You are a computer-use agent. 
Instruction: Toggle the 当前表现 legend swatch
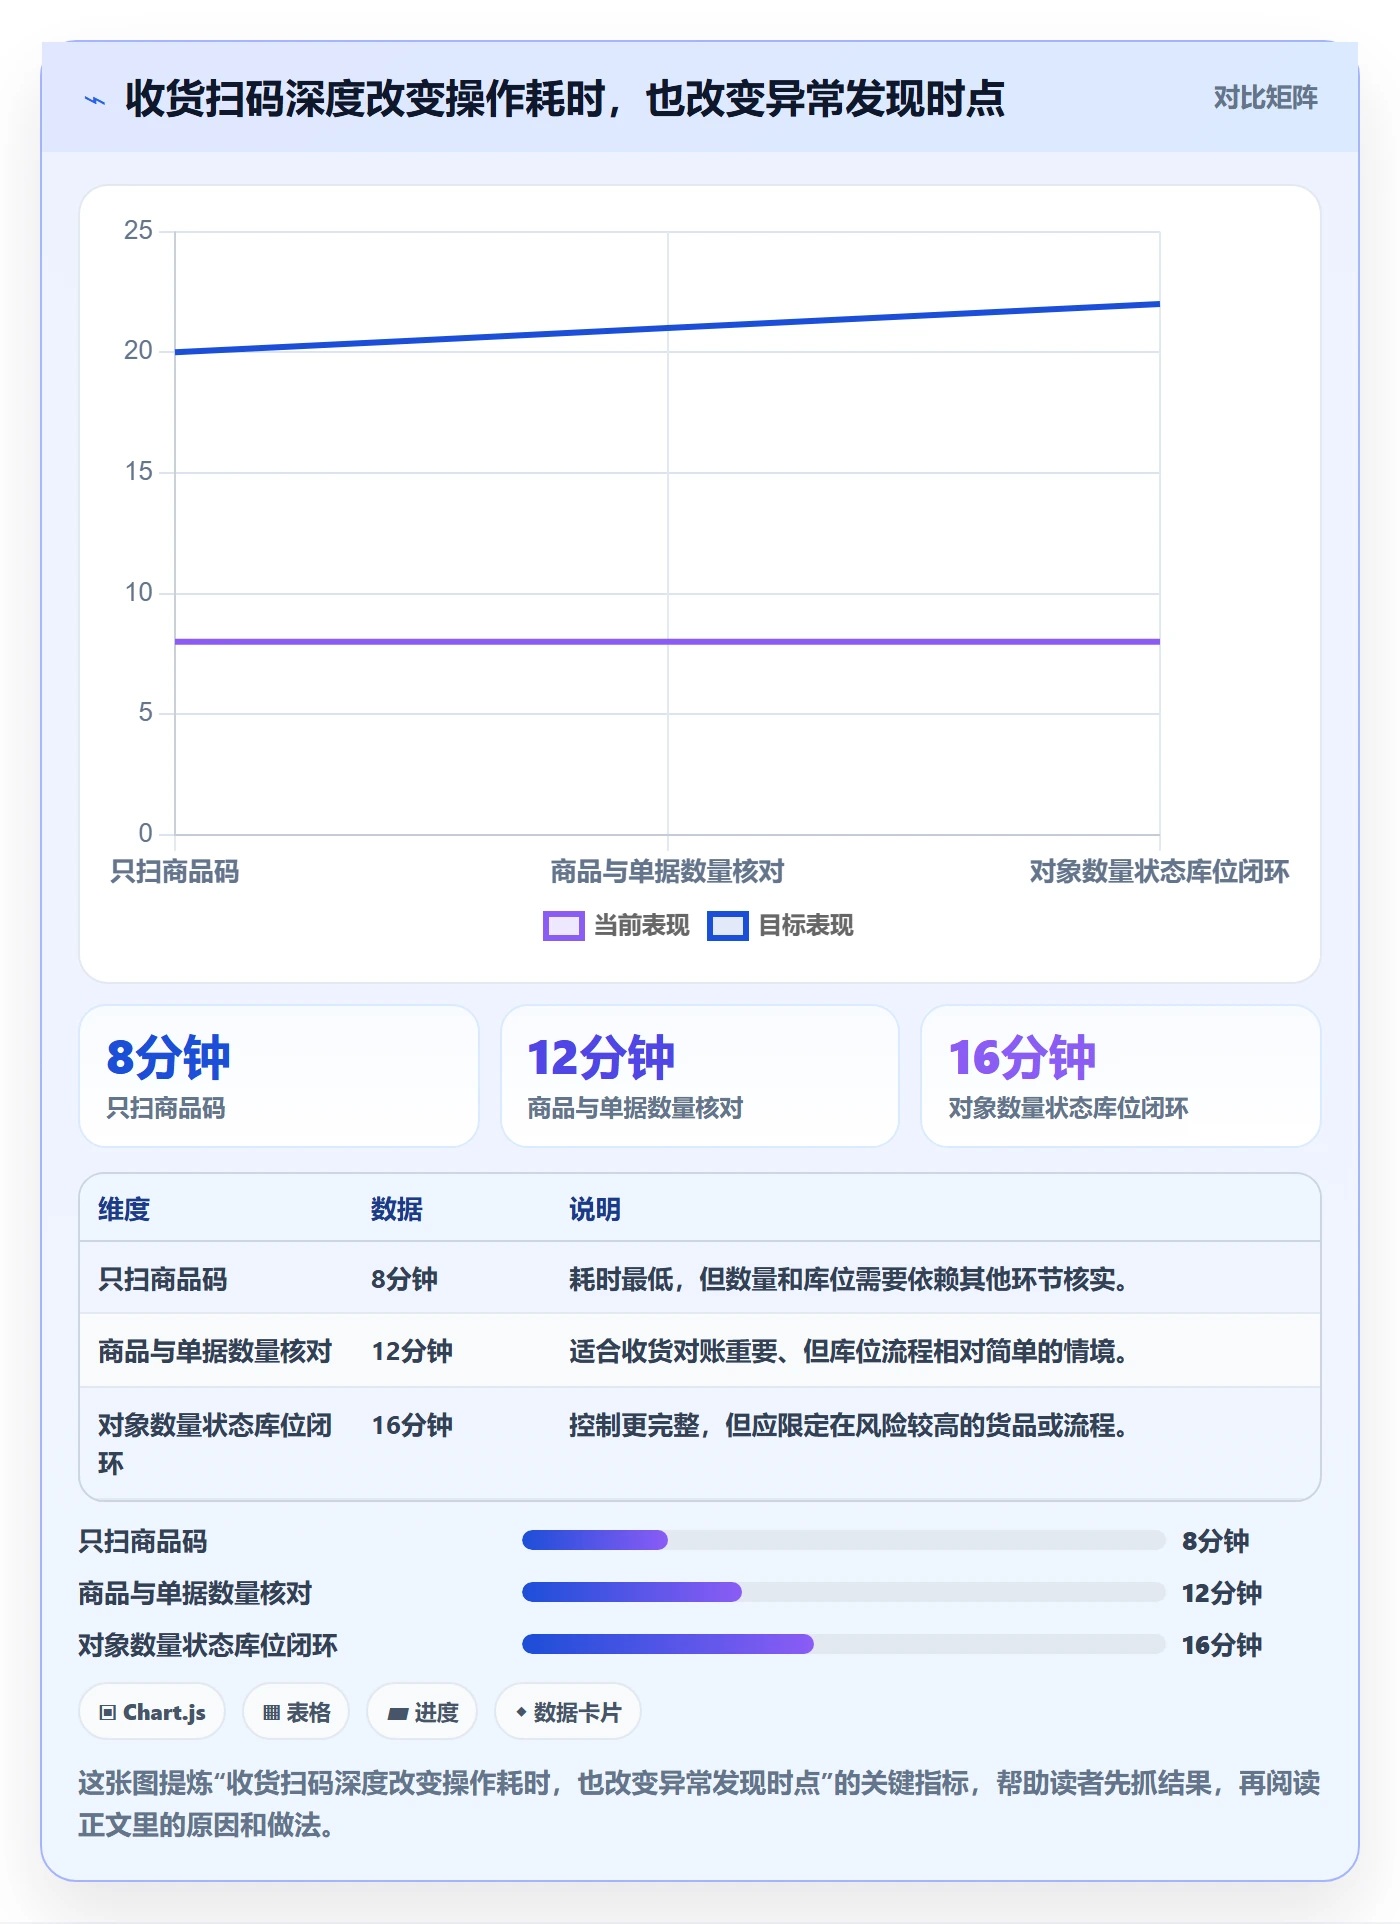coord(563,926)
